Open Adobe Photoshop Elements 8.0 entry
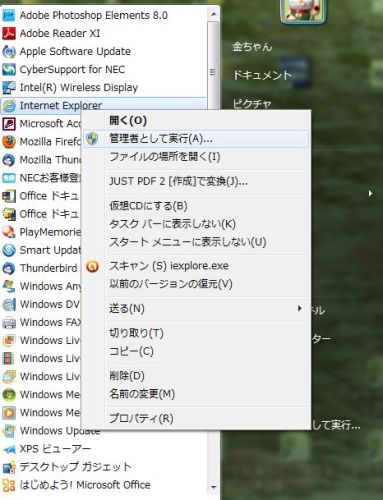The height and width of the screenshot is (500, 383). point(104,15)
